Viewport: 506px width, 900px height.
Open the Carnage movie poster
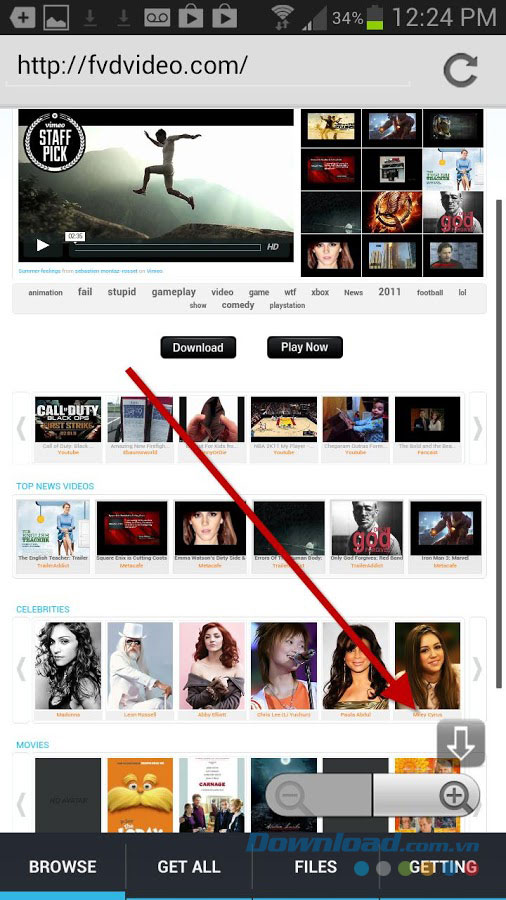point(212,796)
